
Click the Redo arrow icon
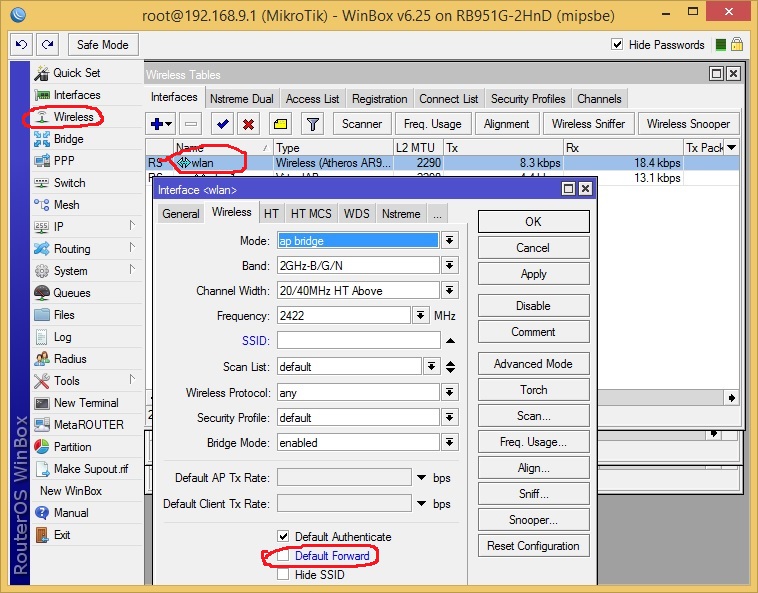pos(48,45)
